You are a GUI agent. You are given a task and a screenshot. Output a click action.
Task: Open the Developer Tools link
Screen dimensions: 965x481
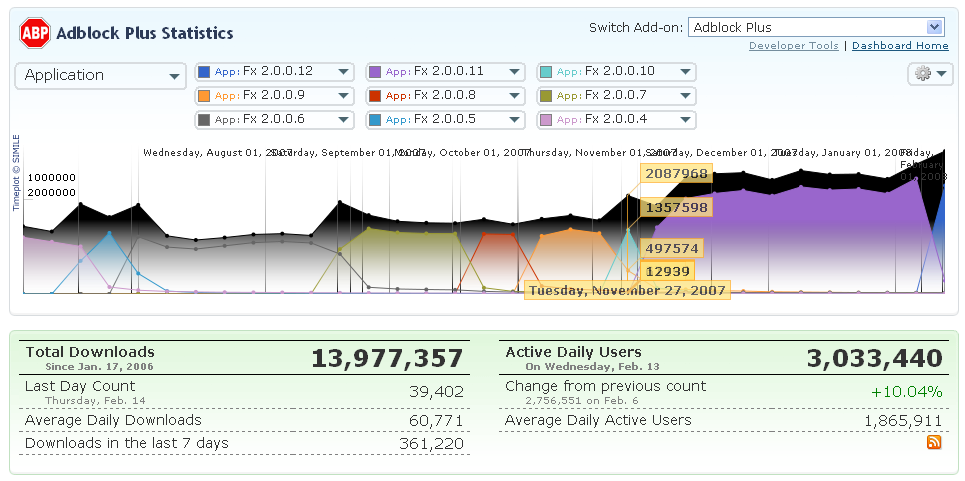(793, 46)
